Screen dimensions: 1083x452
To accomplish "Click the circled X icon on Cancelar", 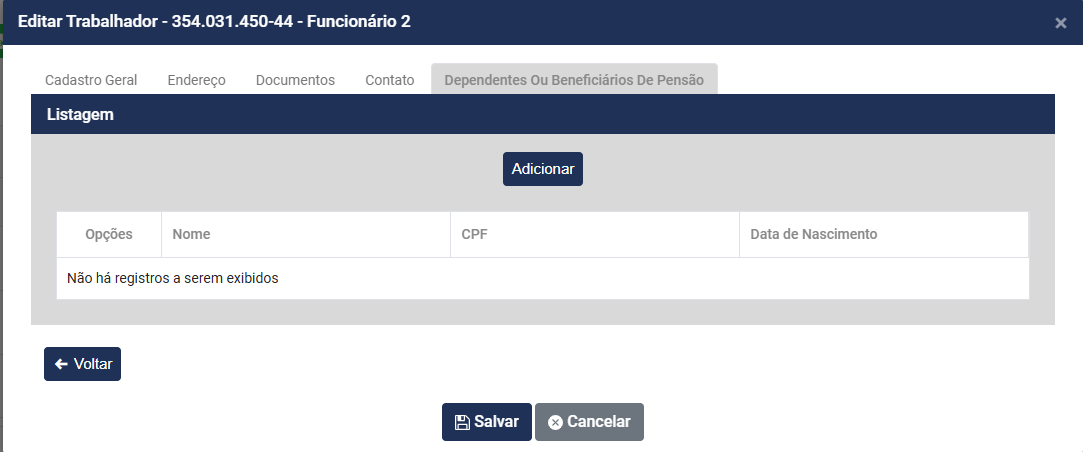I will click(555, 422).
